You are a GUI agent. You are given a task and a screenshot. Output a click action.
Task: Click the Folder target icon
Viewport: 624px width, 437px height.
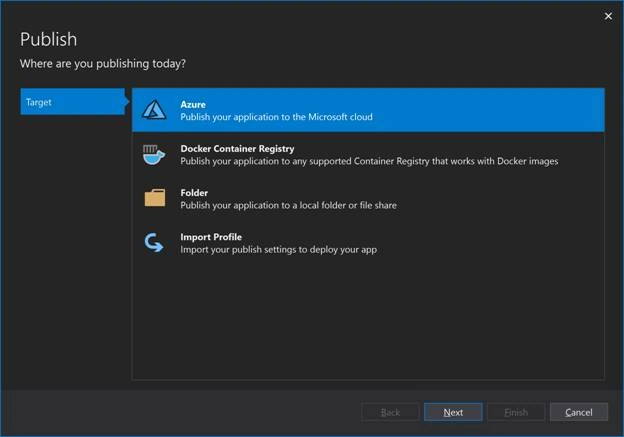pyautogui.click(x=155, y=198)
